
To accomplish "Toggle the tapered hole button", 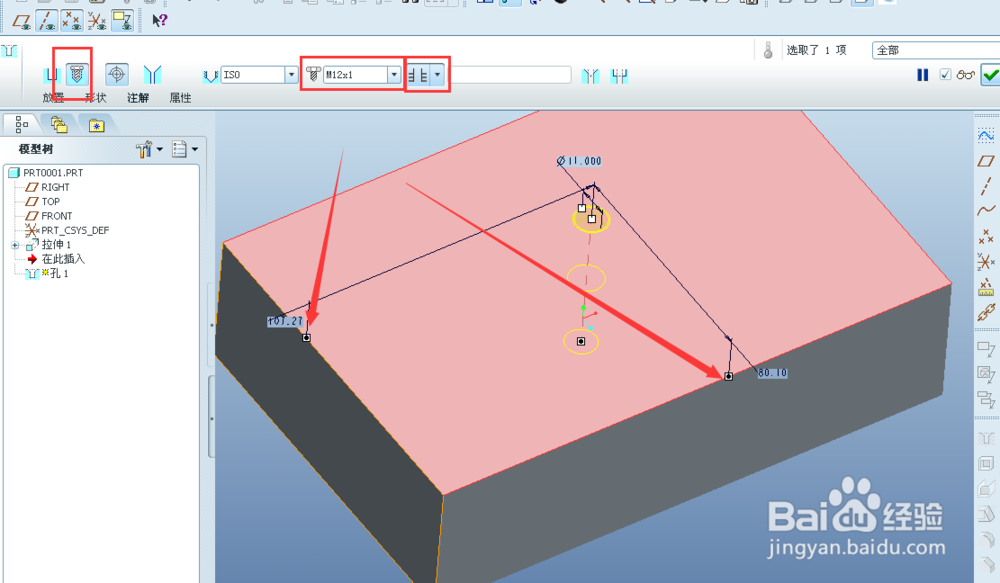I will pyautogui.click(x=152, y=75).
